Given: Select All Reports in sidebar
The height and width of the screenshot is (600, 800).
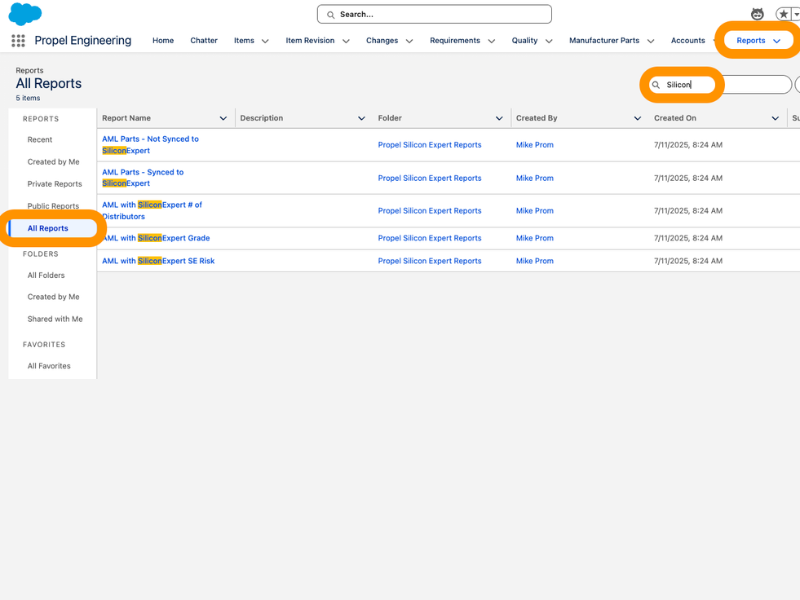Looking at the screenshot, I should (x=48, y=228).
